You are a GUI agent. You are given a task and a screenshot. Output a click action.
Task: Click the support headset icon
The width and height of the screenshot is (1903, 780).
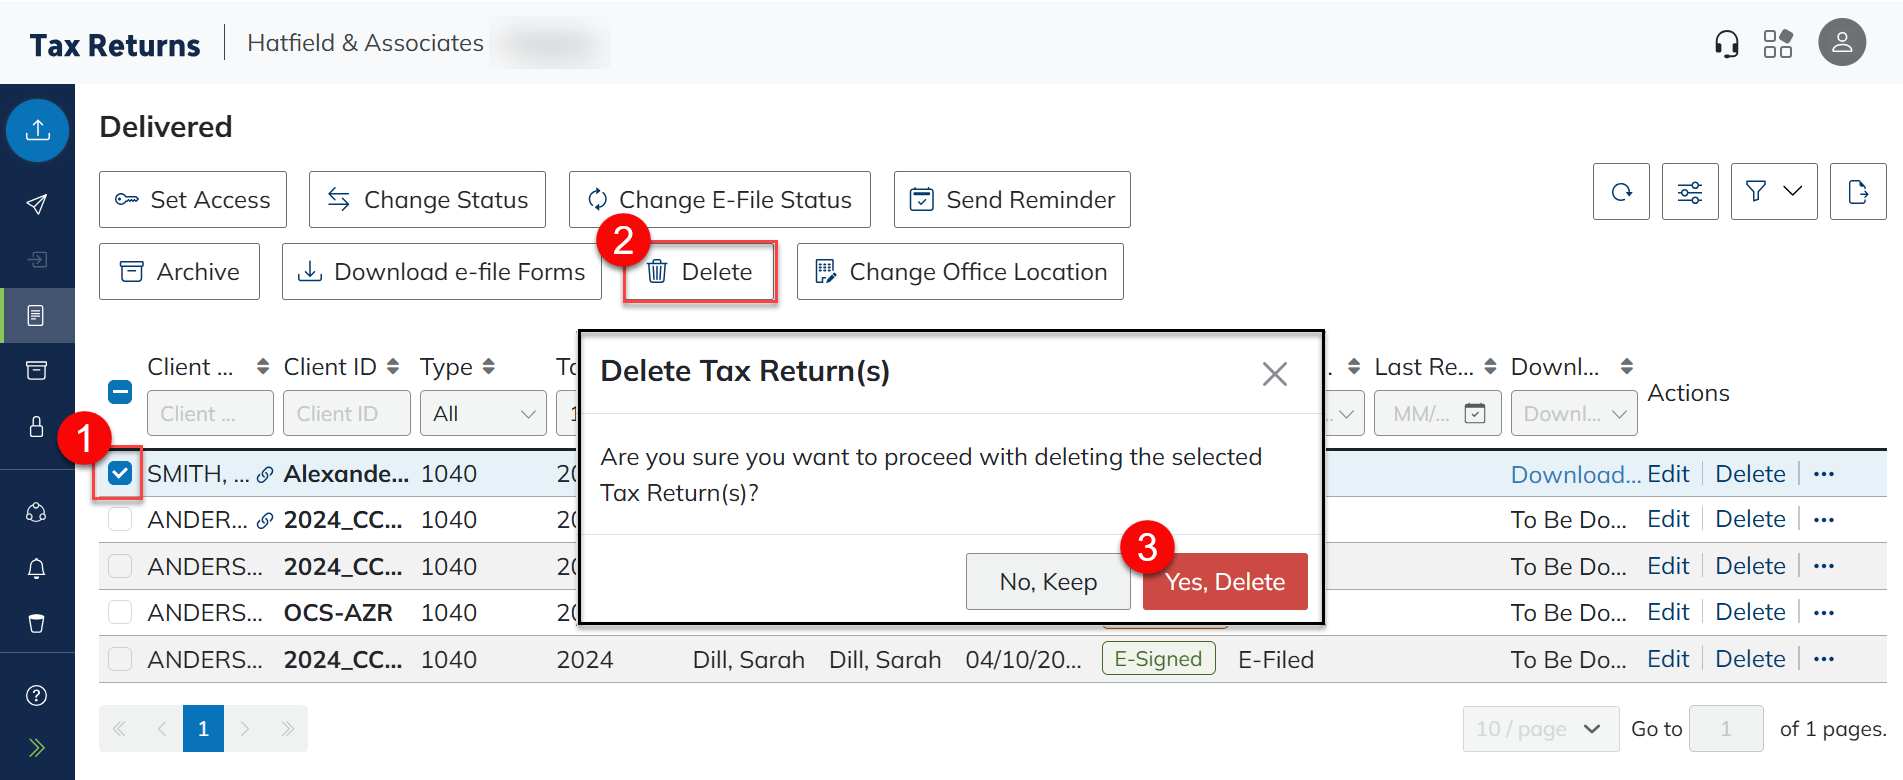point(1726,44)
